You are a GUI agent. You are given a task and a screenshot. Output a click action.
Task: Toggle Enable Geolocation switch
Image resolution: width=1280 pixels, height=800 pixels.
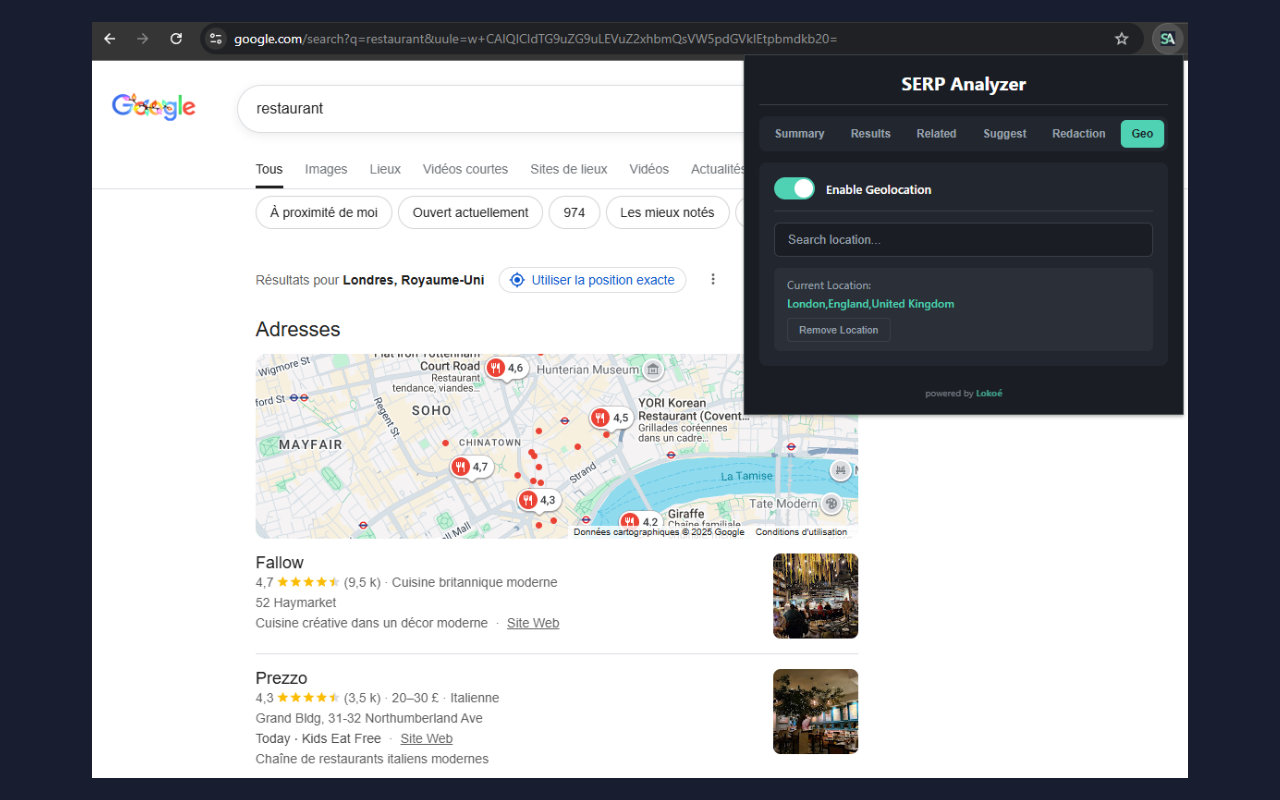[x=795, y=189]
